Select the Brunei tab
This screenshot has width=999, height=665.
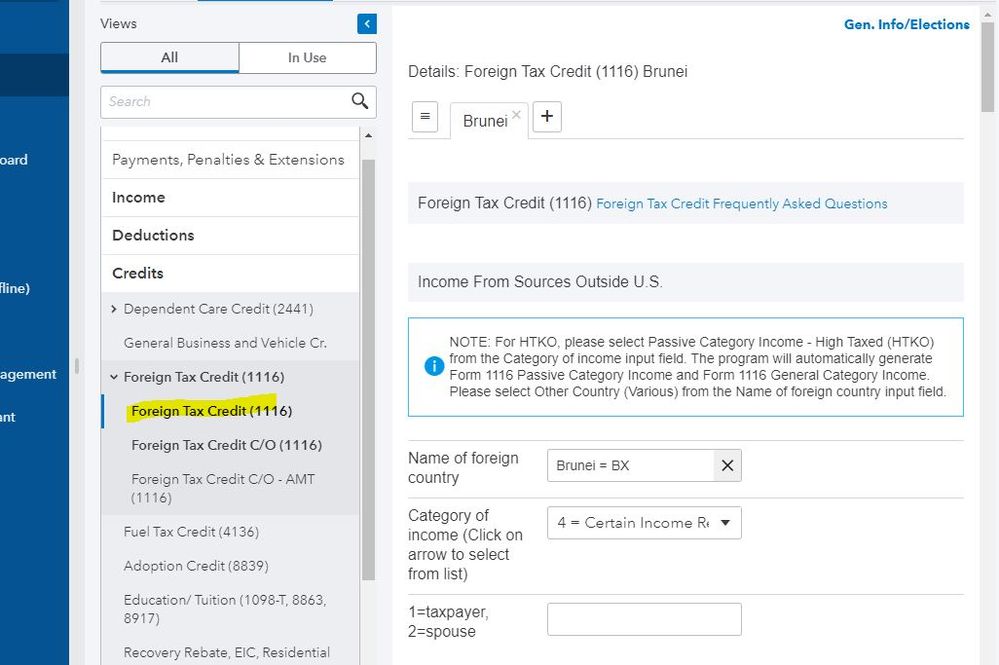point(484,121)
